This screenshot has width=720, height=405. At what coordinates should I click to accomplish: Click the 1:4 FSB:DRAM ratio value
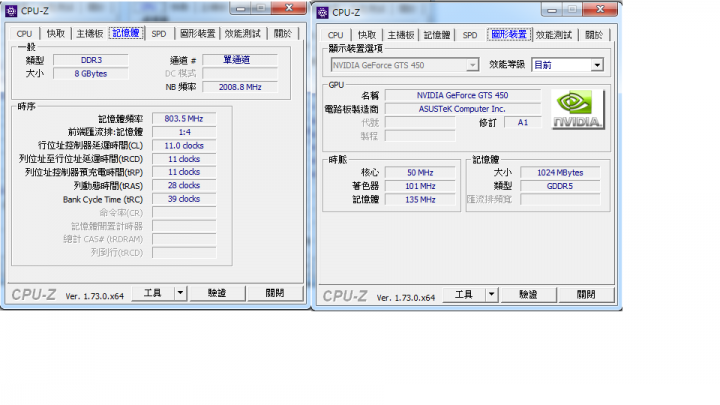click(x=184, y=132)
